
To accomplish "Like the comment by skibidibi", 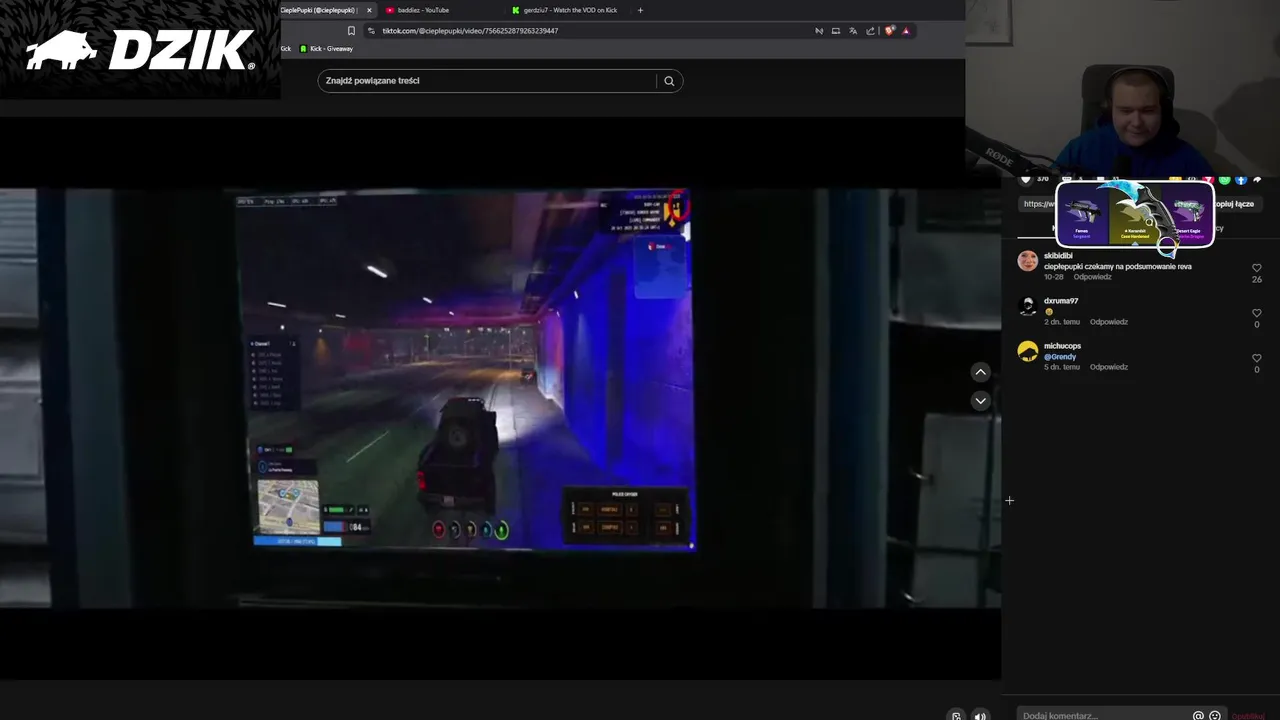I will tap(1257, 268).
